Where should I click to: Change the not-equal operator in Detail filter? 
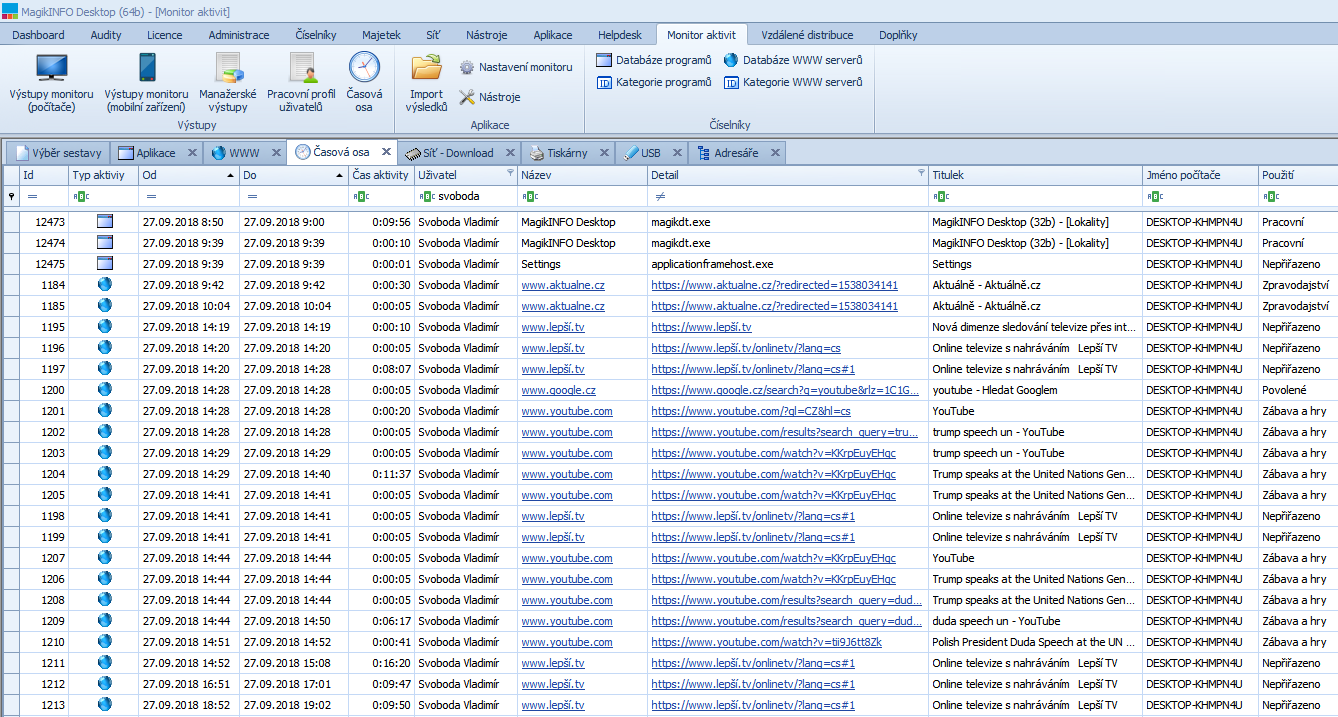point(660,196)
